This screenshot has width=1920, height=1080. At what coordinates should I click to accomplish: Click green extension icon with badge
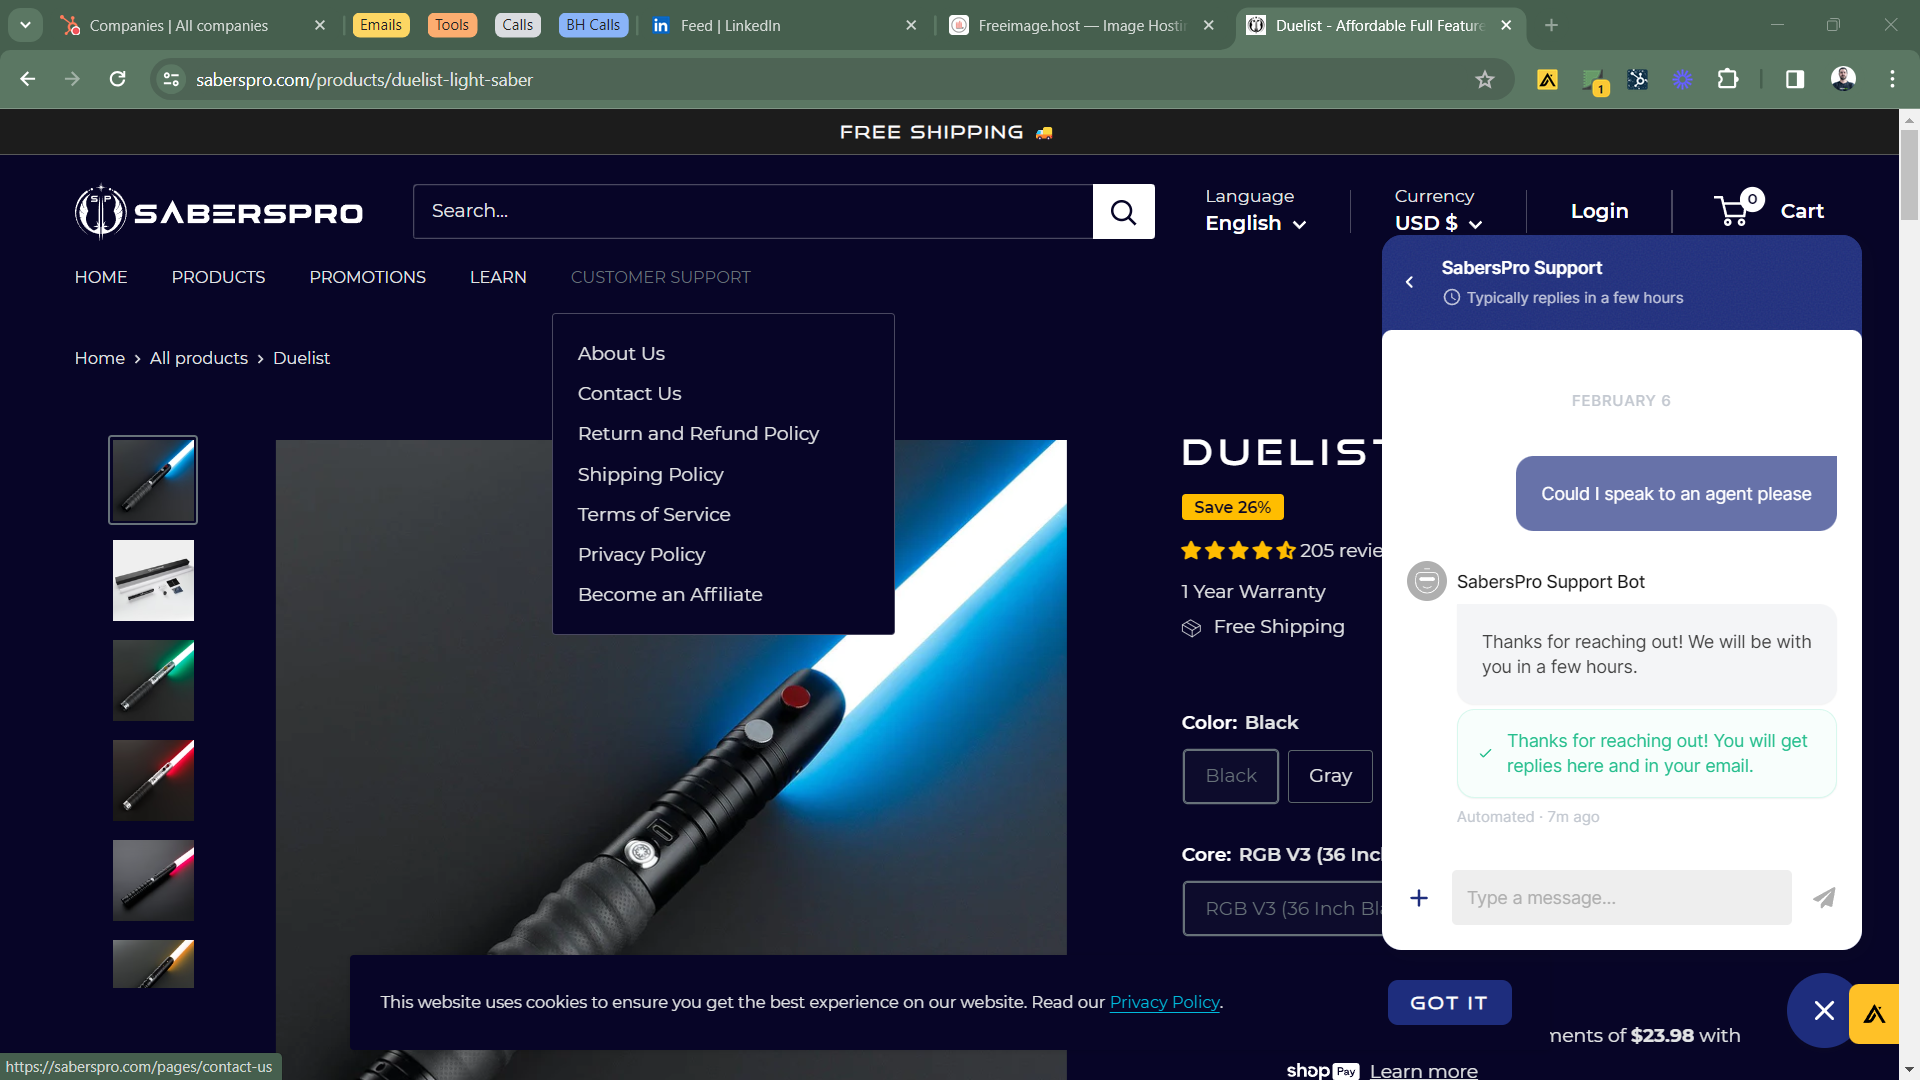[x=1594, y=81]
